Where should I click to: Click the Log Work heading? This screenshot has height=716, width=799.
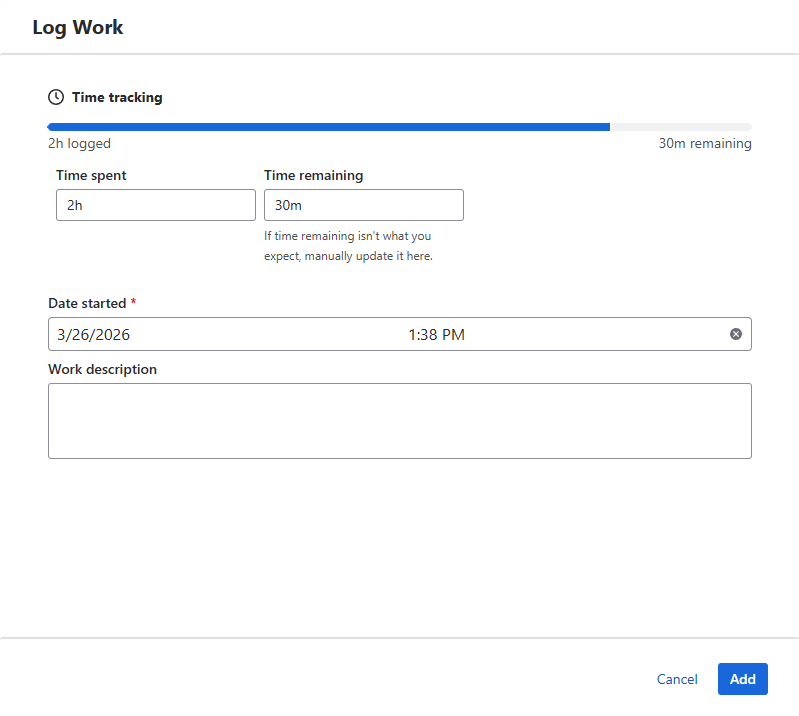click(x=77, y=28)
